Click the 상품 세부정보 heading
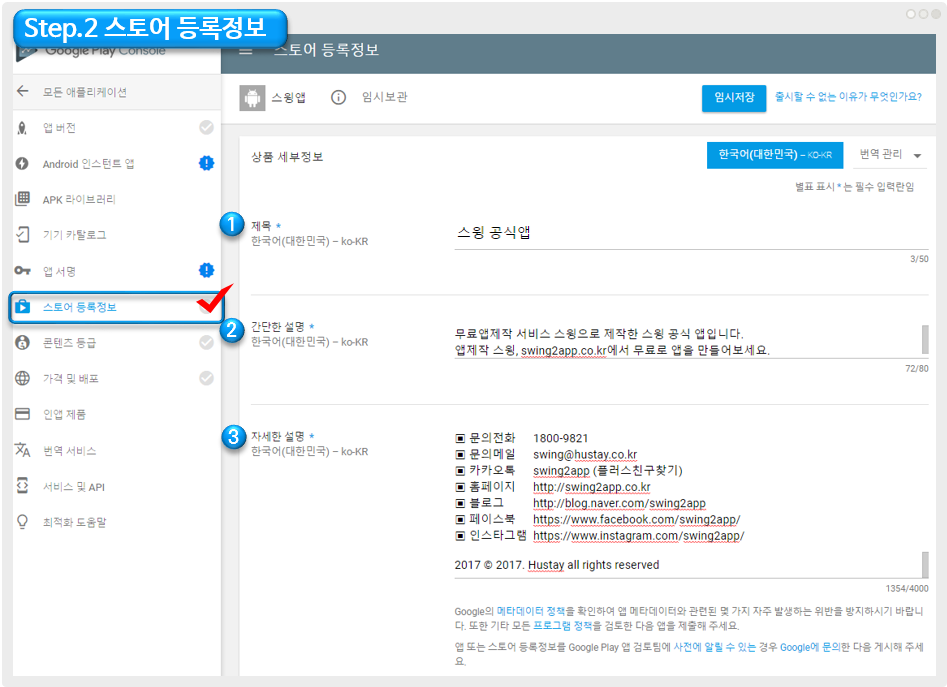 coord(287,157)
